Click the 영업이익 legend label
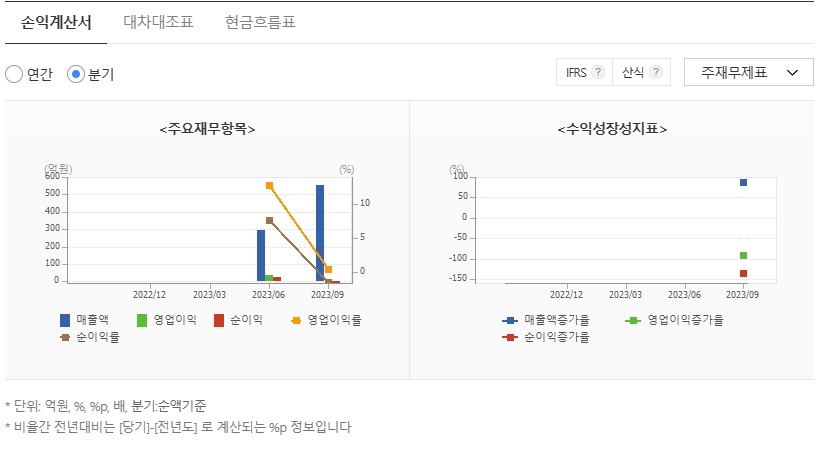Image resolution: width=829 pixels, height=450 pixels. (x=175, y=320)
